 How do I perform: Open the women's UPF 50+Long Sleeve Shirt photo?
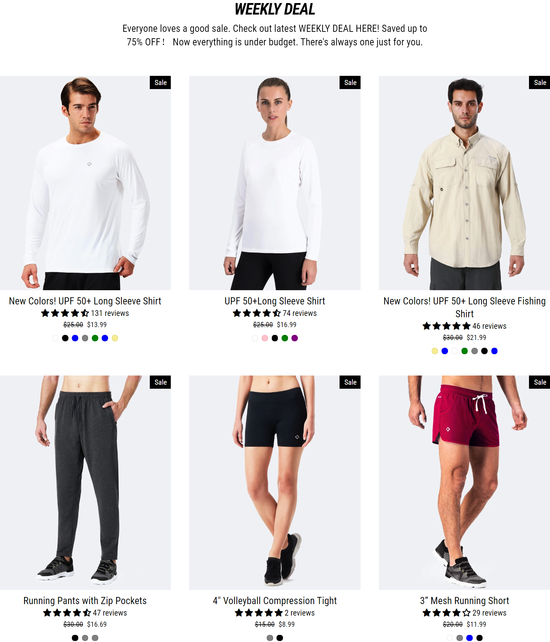coord(274,183)
